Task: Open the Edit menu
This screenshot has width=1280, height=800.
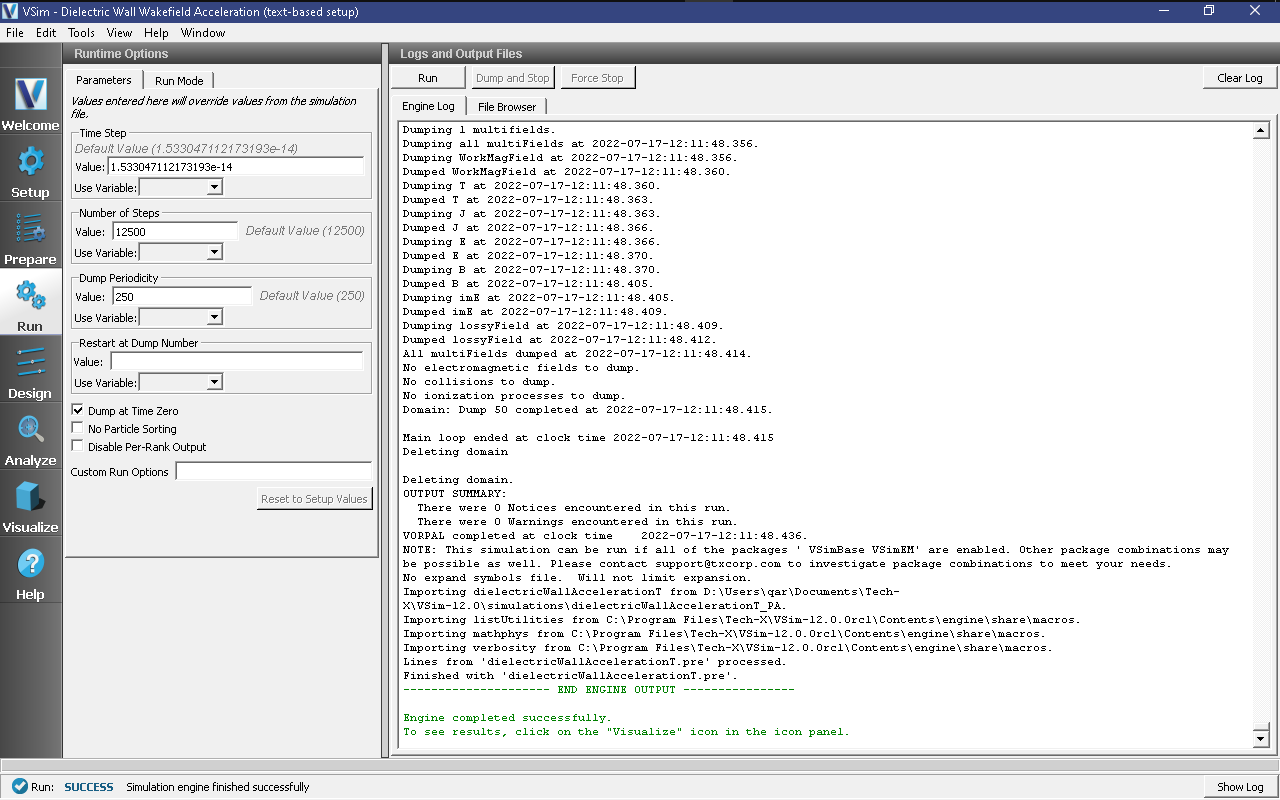Action: (x=46, y=33)
